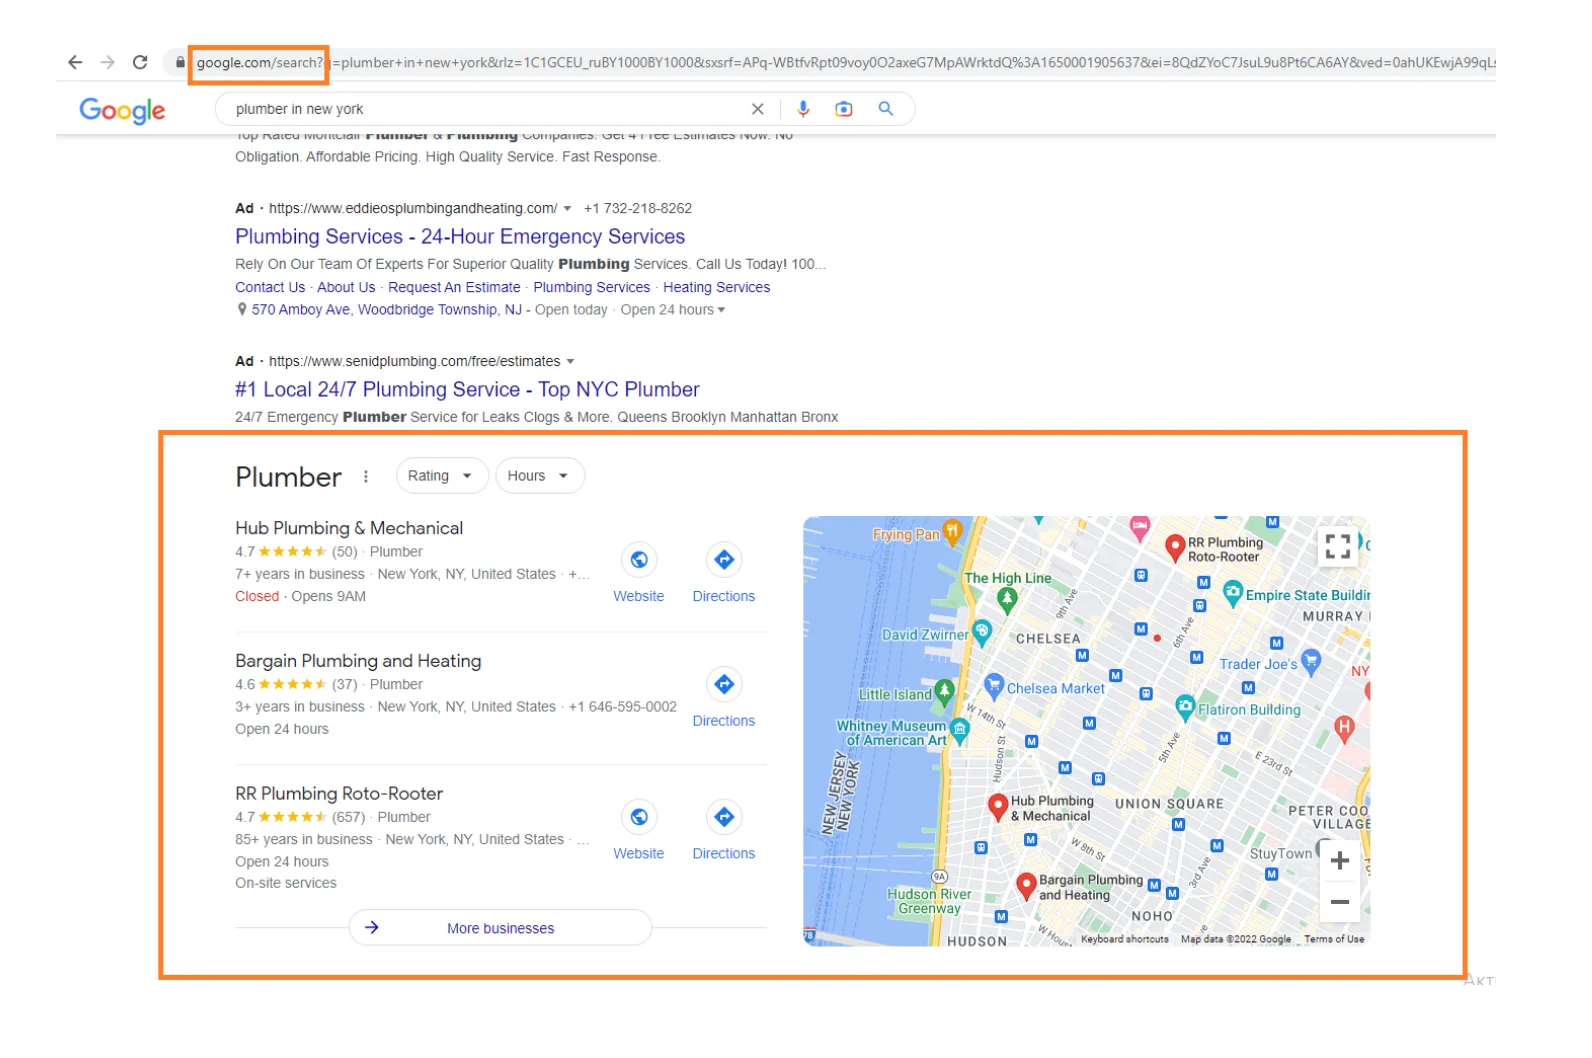1592x1058 pixels.
Task: Click Frying Pan restaurant map marker
Action: (953, 533)
